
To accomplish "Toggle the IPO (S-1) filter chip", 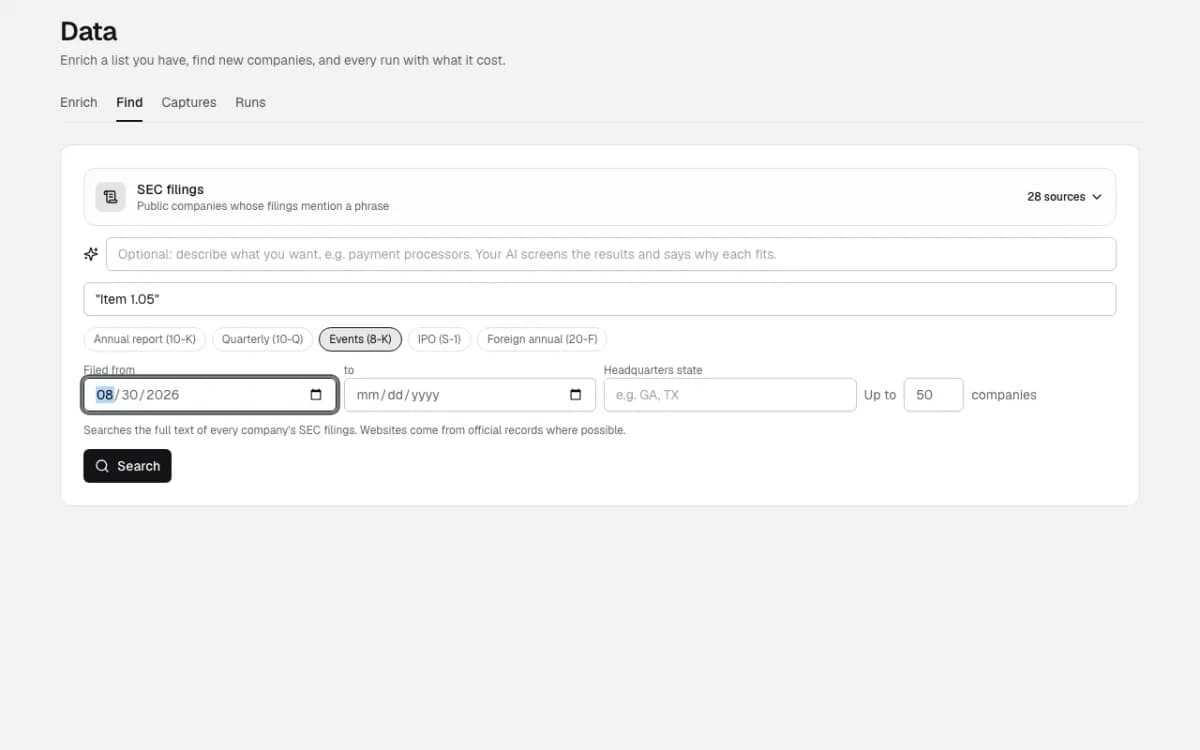I will (439, 339).
